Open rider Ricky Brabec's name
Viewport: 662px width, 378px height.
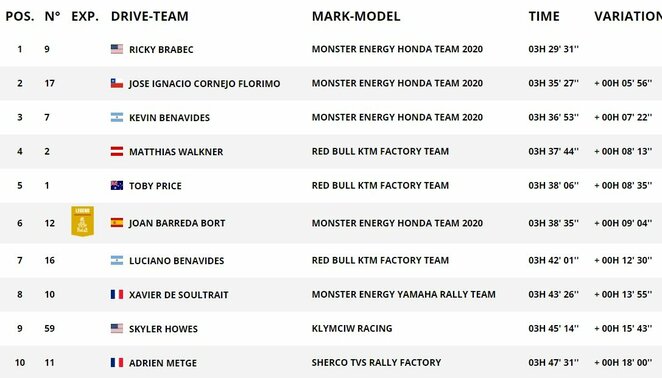pyautogui.click(x=161, y=49)
